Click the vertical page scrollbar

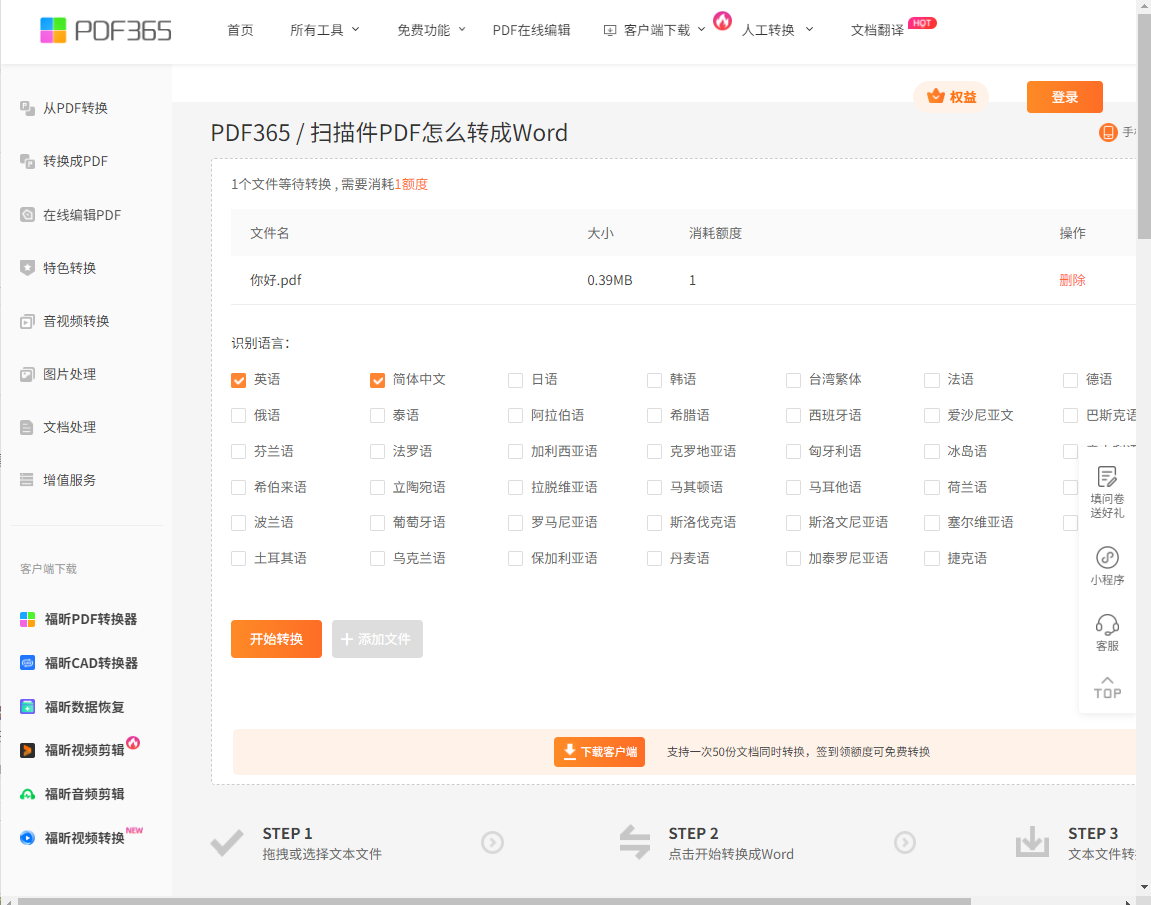pos(1144,125)
